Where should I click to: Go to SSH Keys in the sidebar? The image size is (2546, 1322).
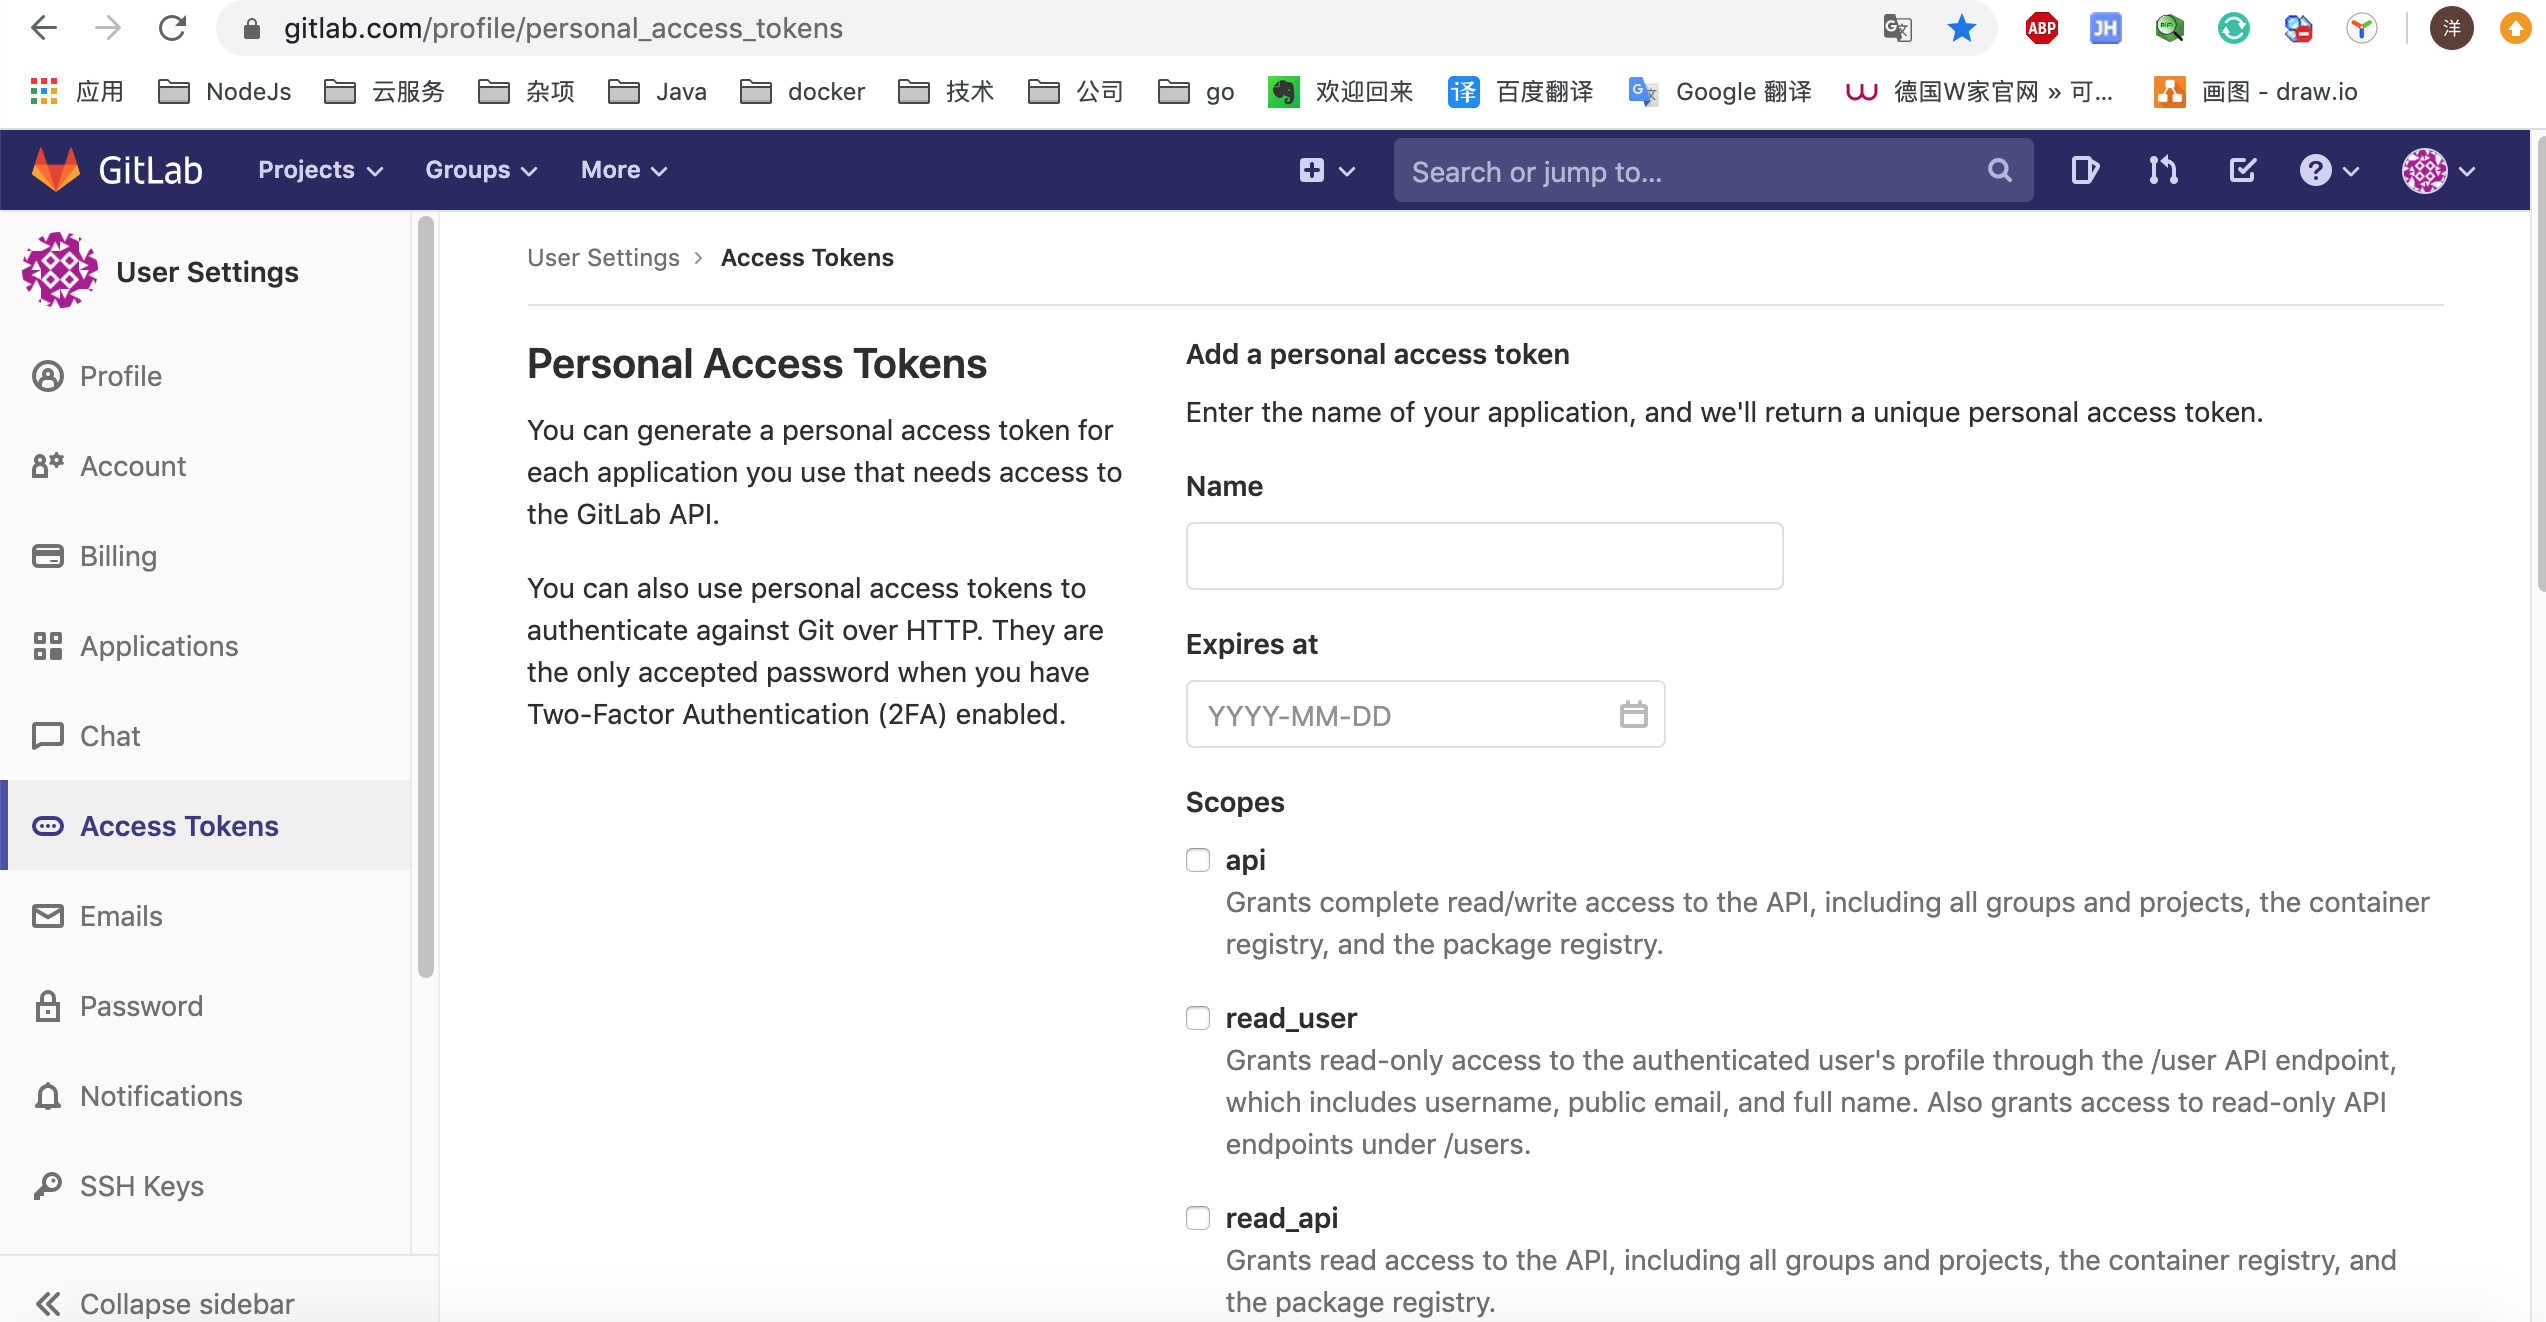click(141, 1186)
